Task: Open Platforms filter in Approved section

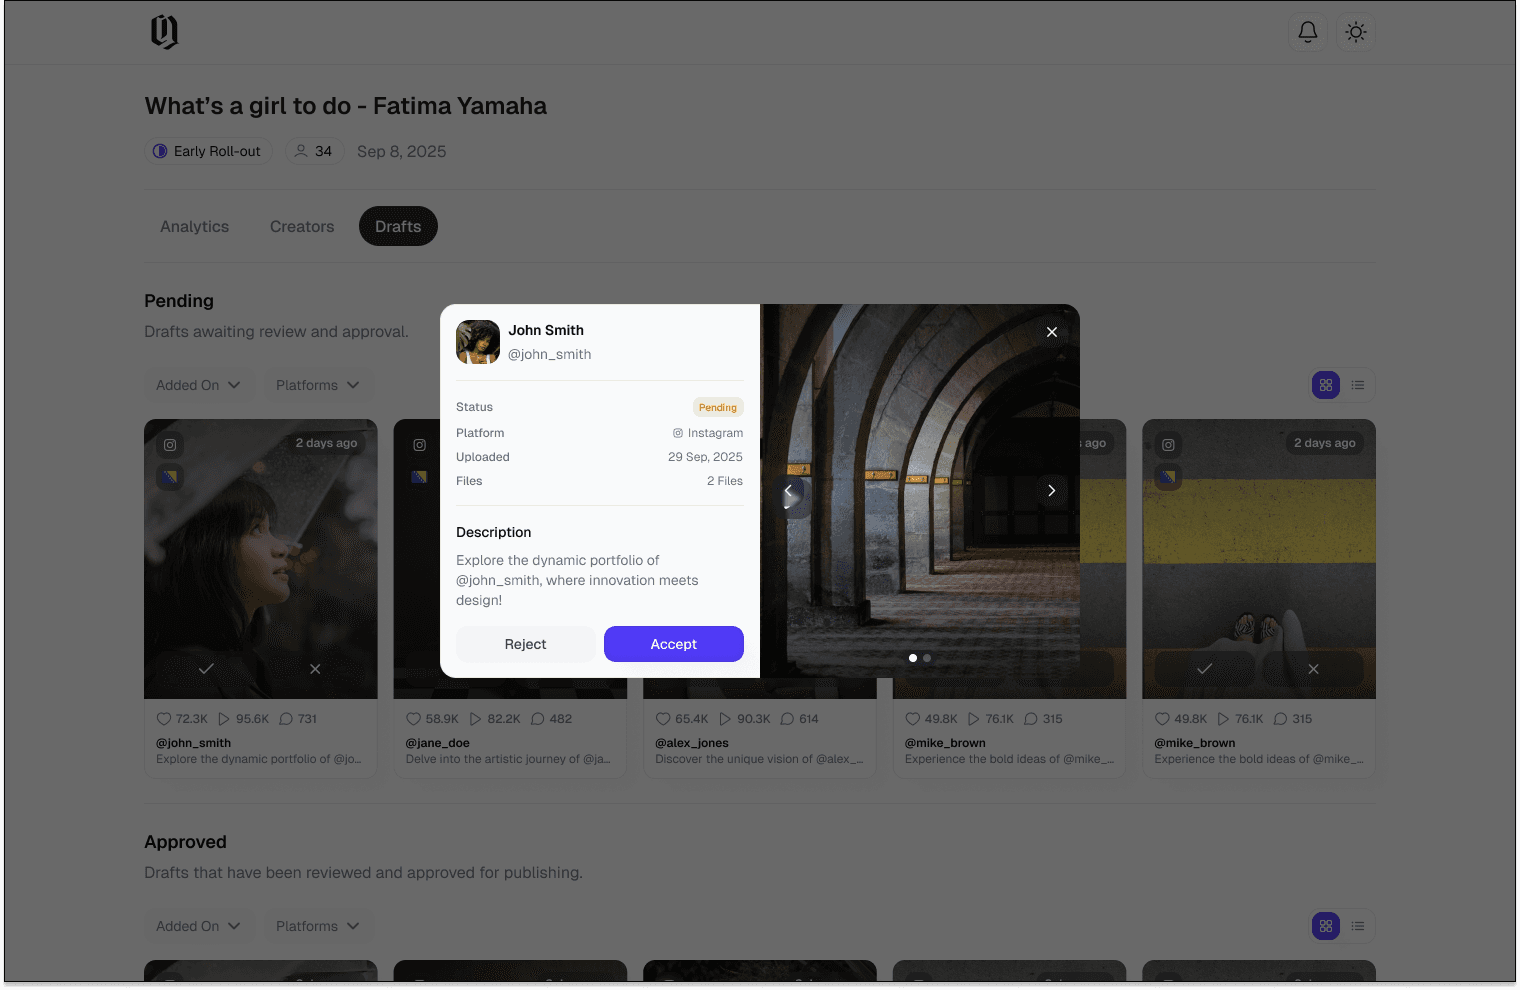Action: pyautogui.click(x=317, y=926)
